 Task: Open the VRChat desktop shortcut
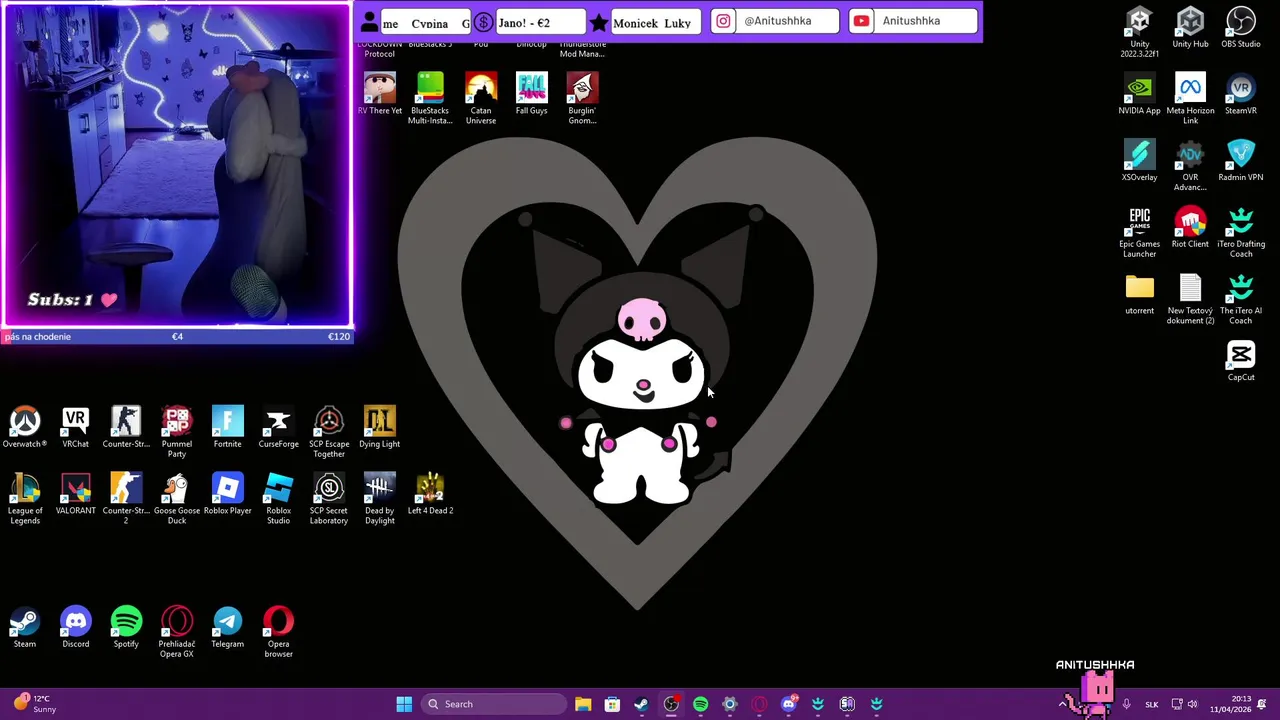tap(75, 428)
